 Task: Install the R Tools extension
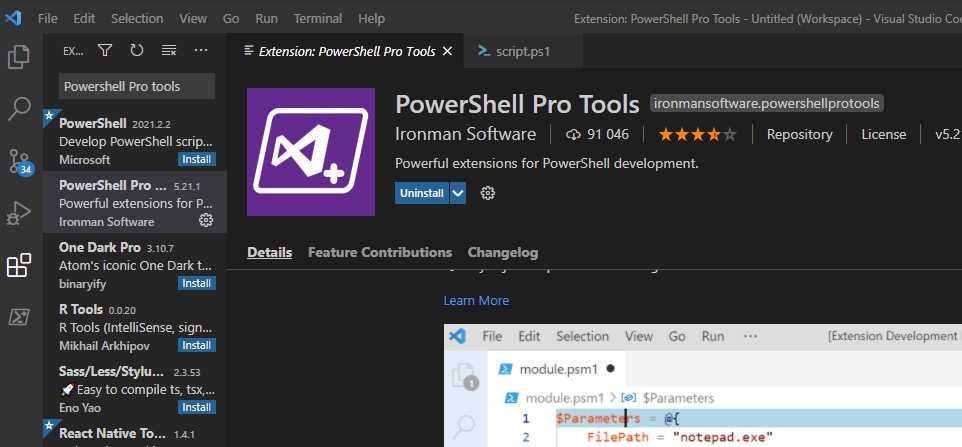197,345
